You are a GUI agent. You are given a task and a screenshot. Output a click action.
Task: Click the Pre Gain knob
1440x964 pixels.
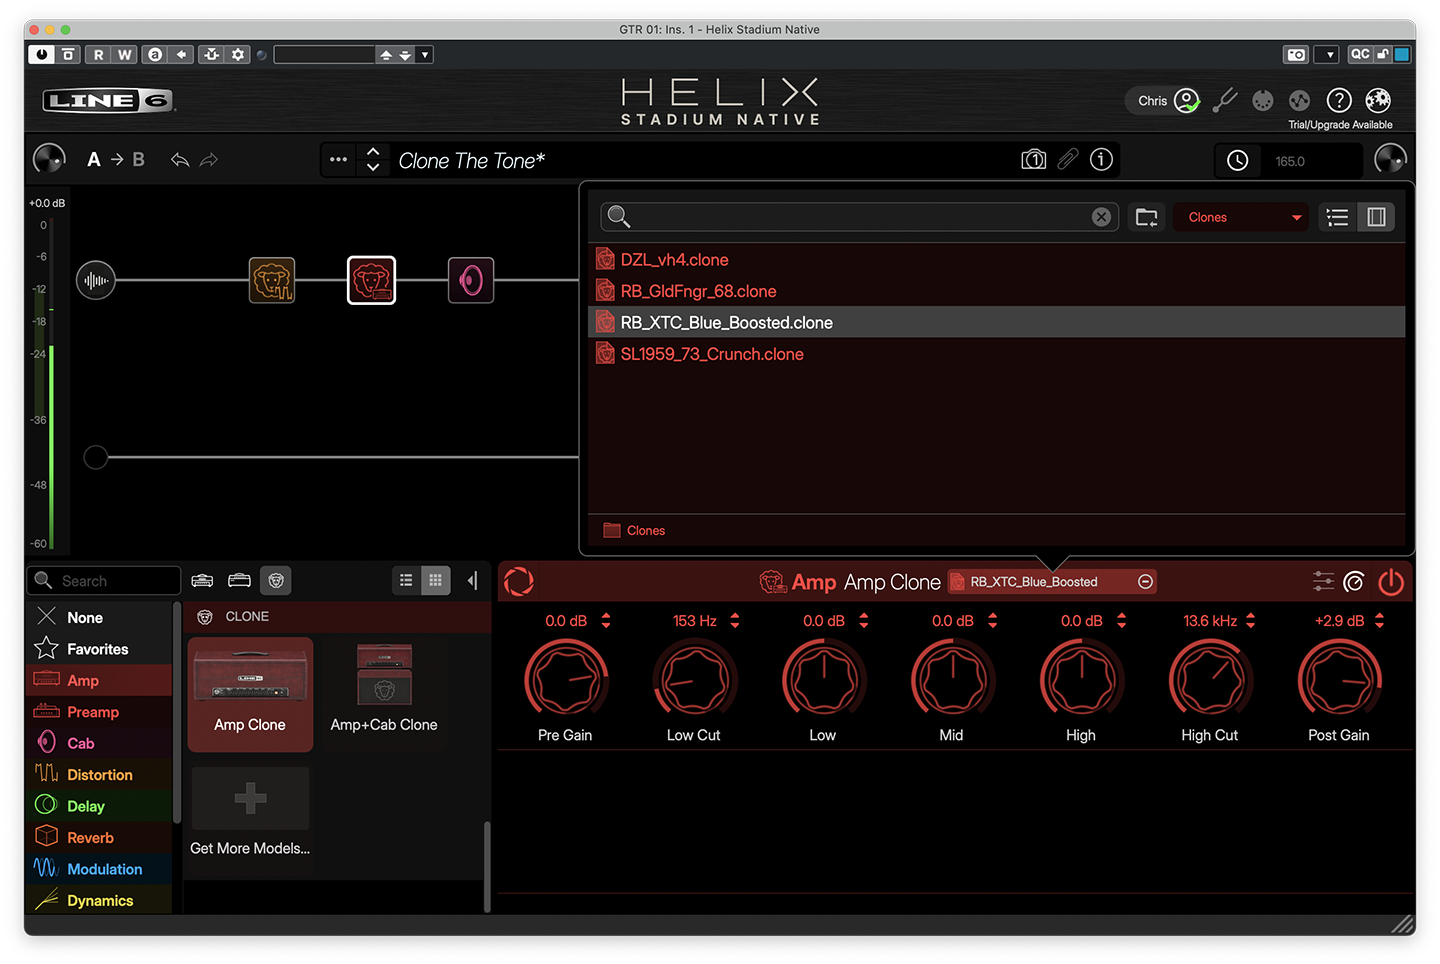(566, 680)
